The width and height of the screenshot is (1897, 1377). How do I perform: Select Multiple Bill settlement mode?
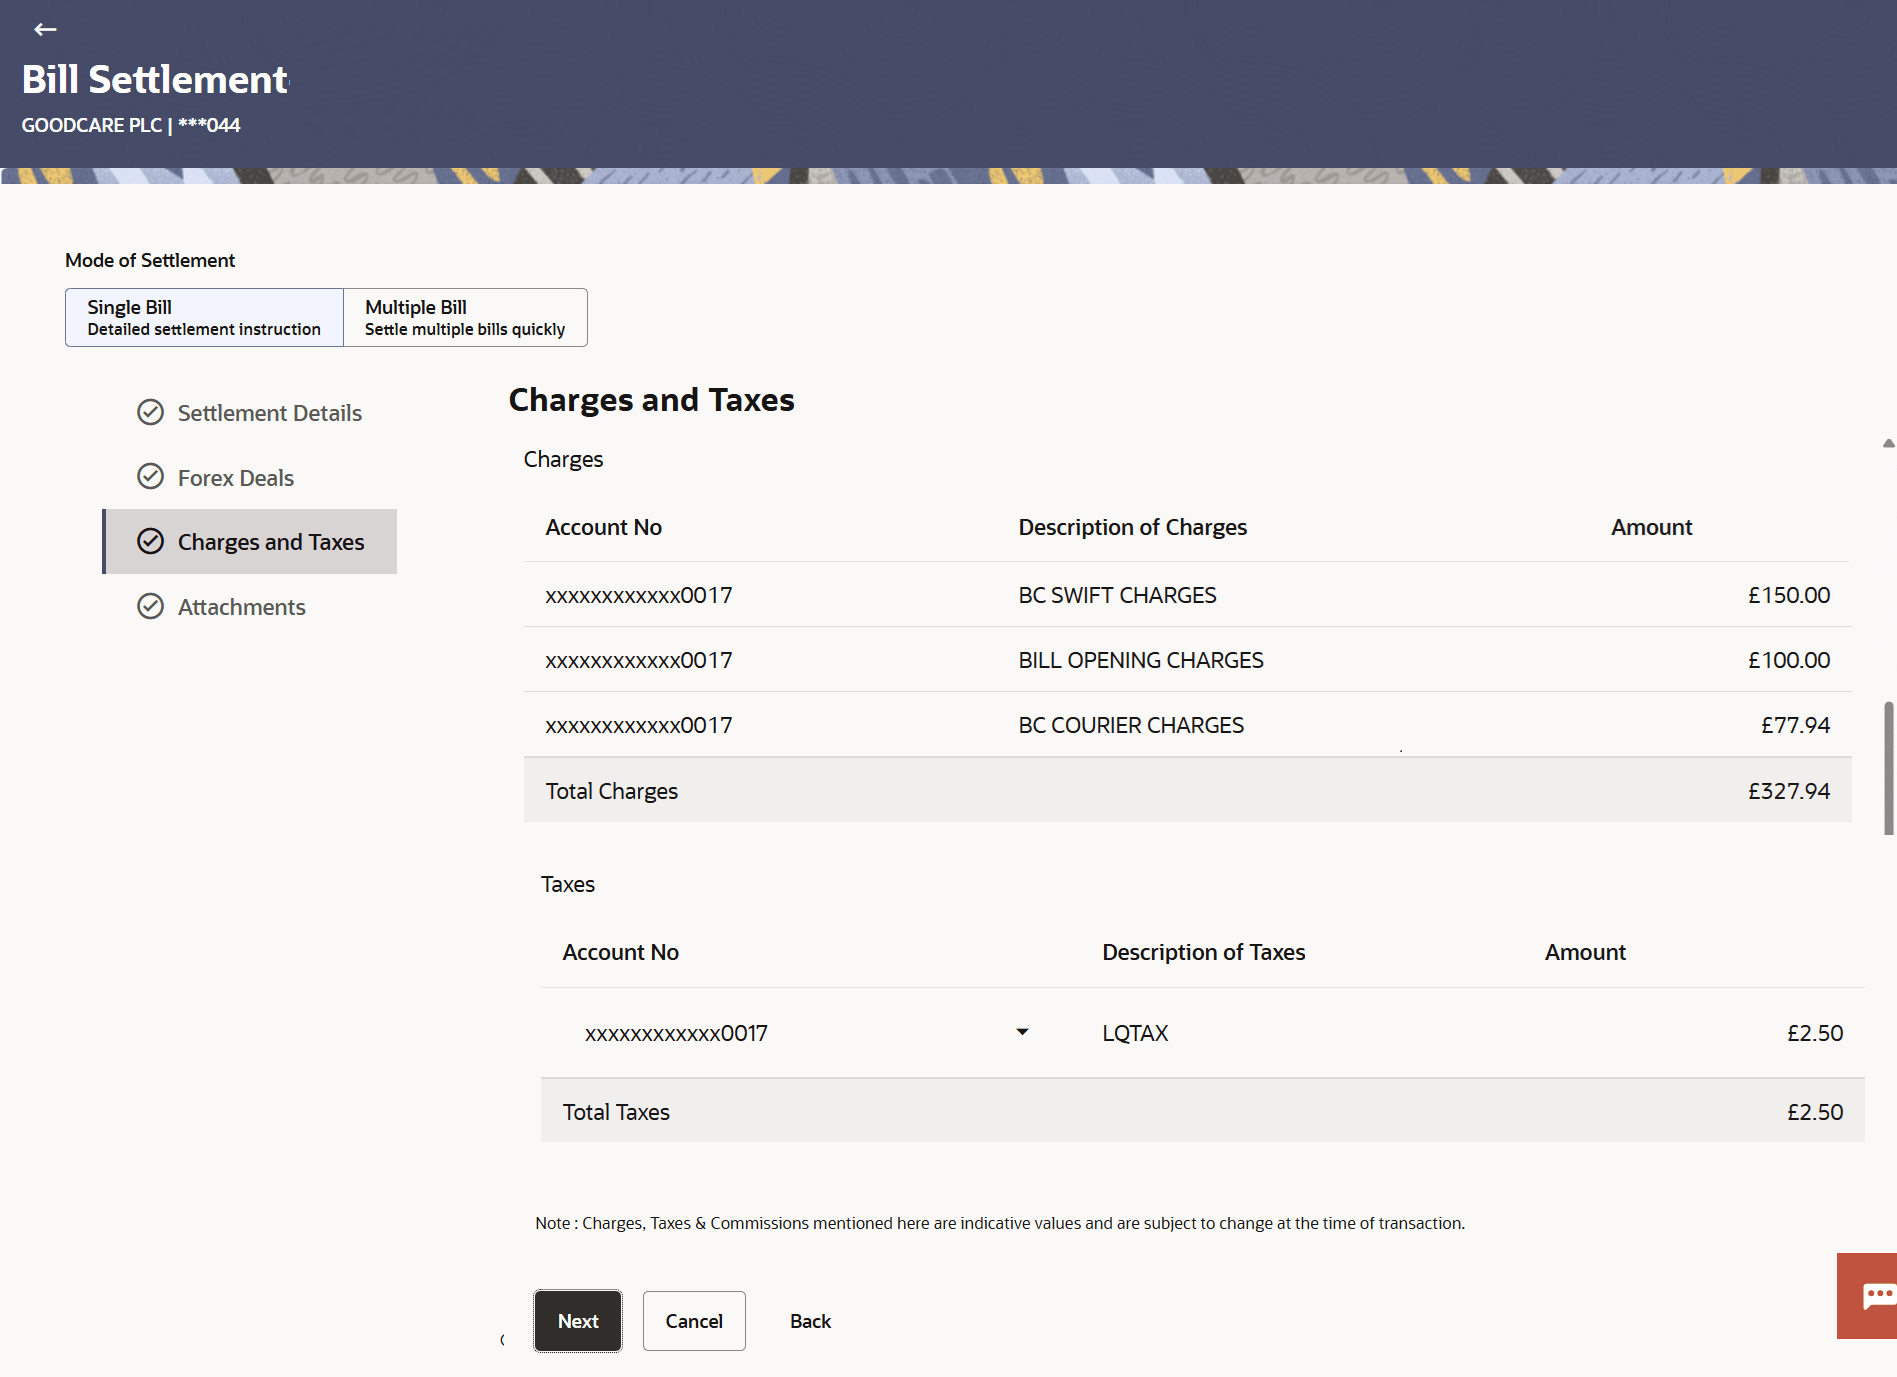pyautogui.click(x=465, y=318)
